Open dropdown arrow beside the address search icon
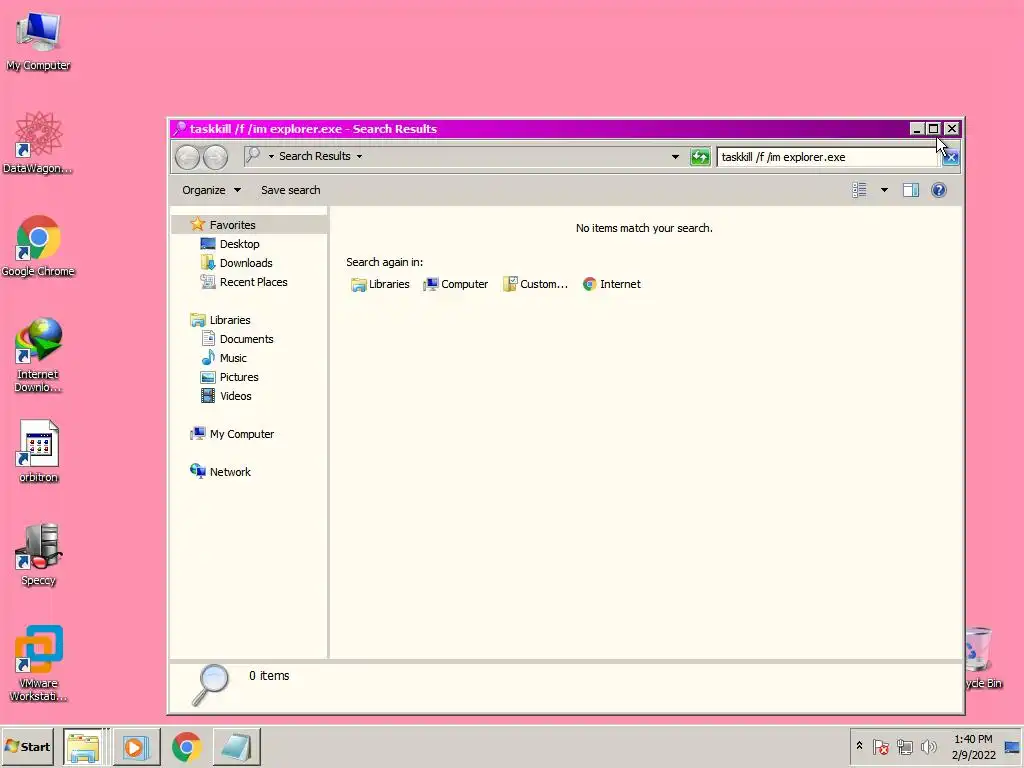1024x768 pixels. click(271, 157)
